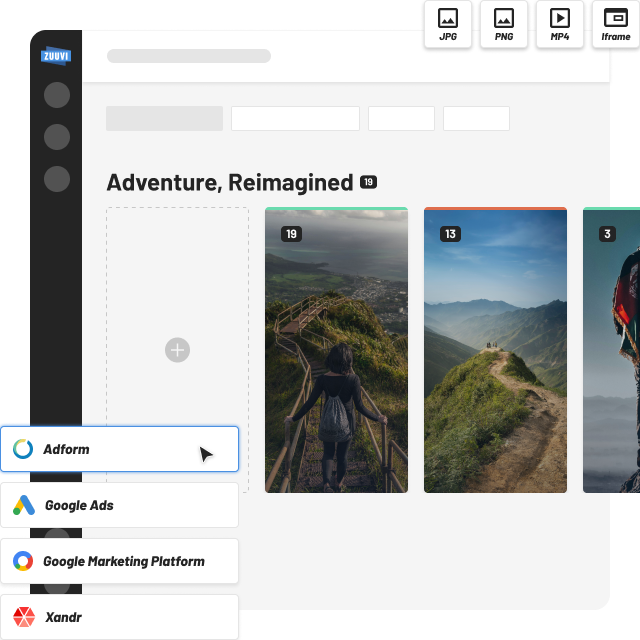Select Adform from the platform list

point(119,450)
